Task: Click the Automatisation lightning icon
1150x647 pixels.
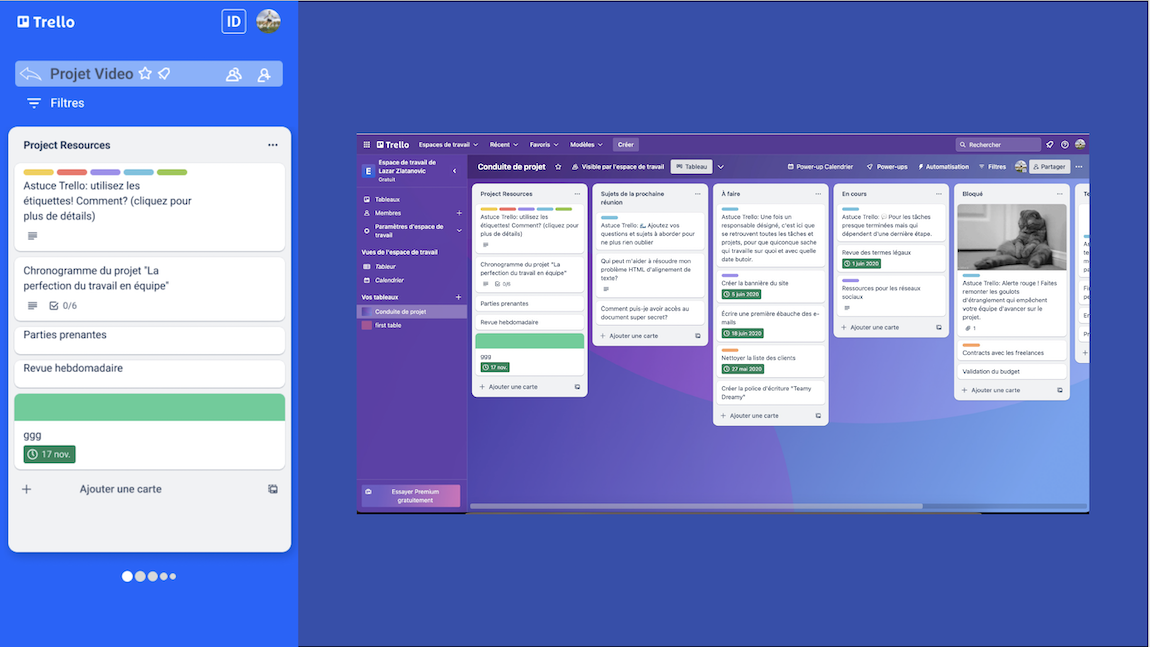Action: pyautogui.click(x=920, y=165)
